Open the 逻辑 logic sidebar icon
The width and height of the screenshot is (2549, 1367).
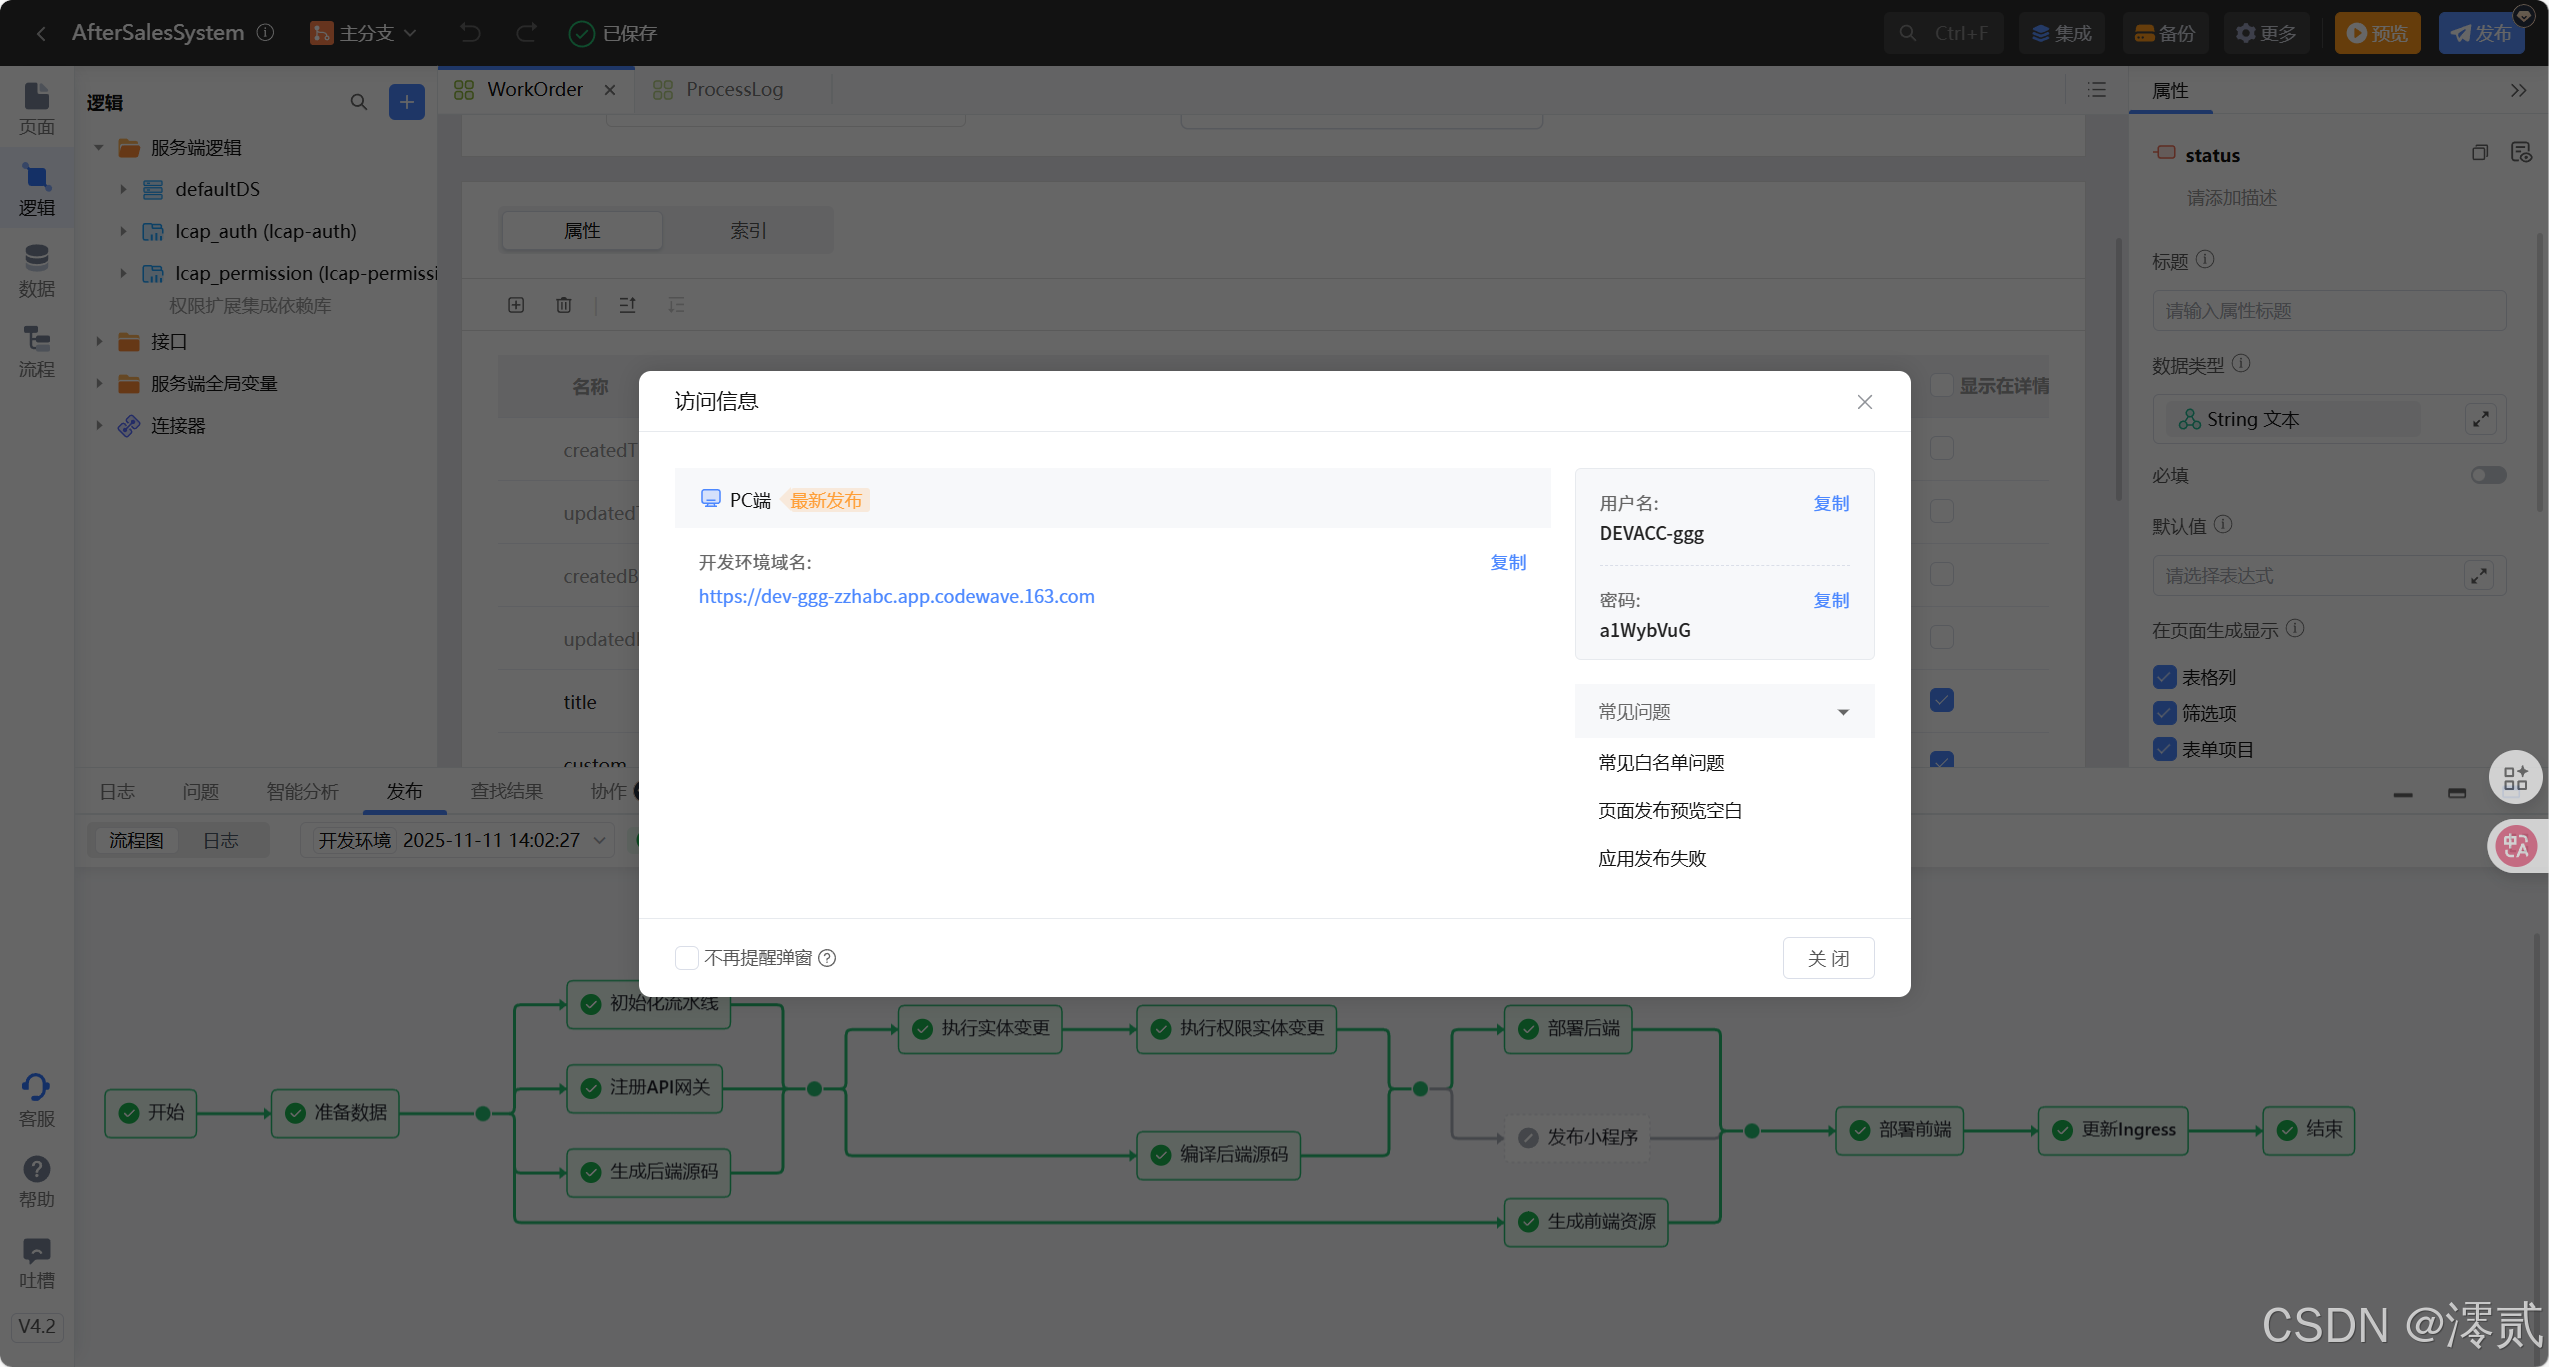[x=36, y=189]
